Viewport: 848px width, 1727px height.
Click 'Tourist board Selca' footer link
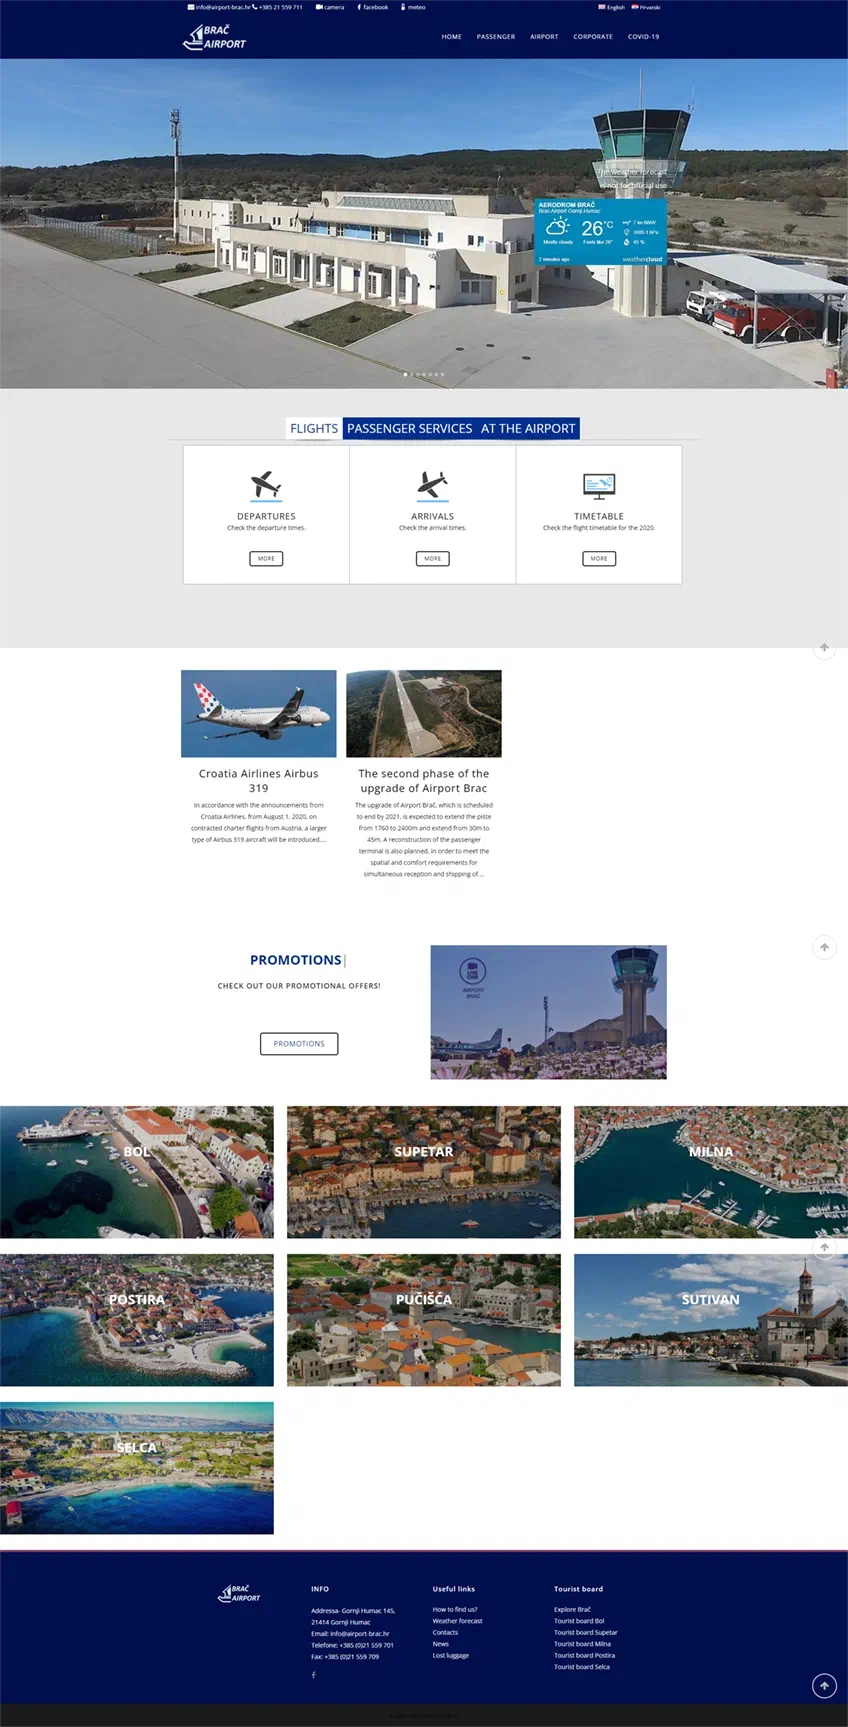[x=582, y=1667]
